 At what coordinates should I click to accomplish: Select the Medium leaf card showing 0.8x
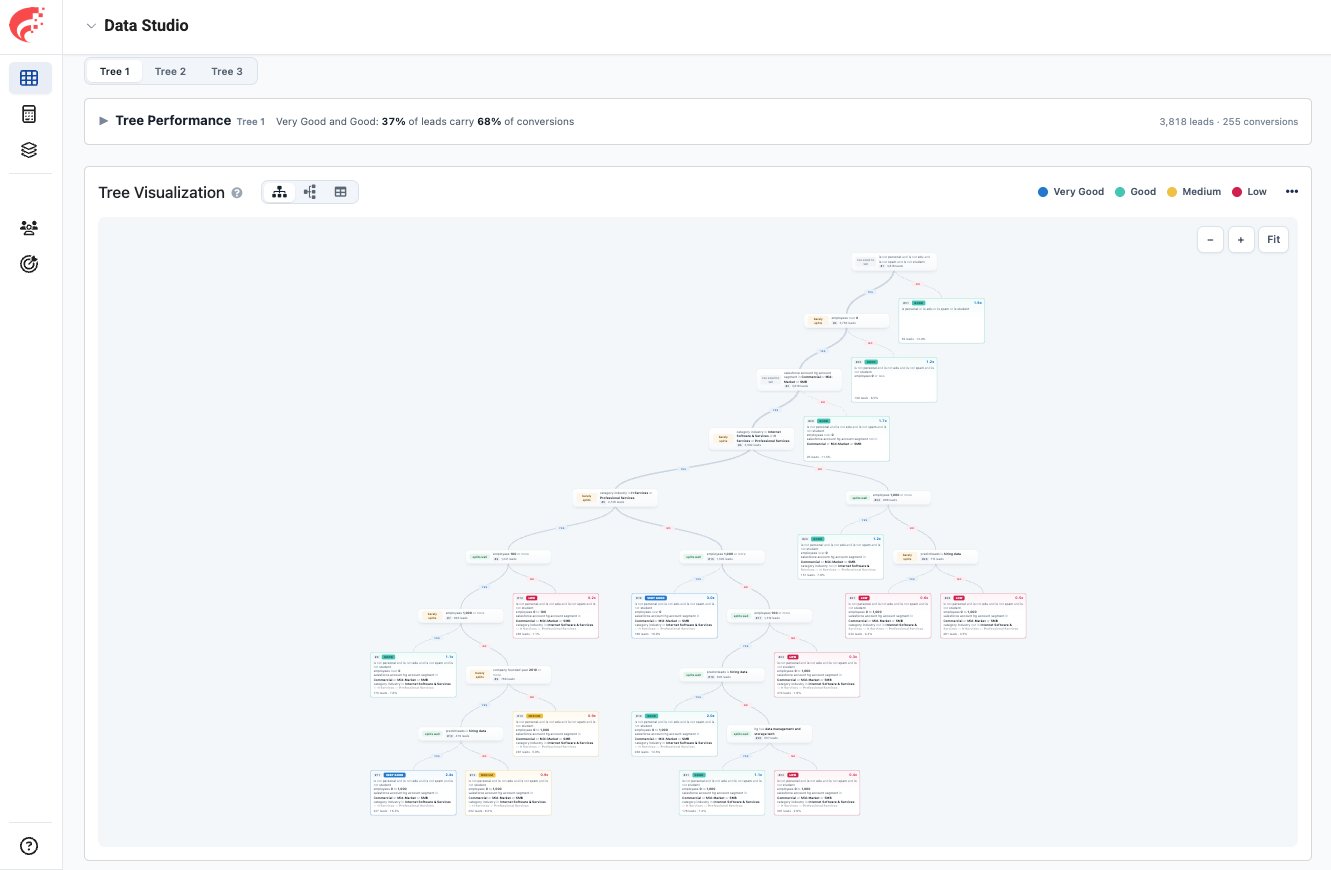coord(508,792)
